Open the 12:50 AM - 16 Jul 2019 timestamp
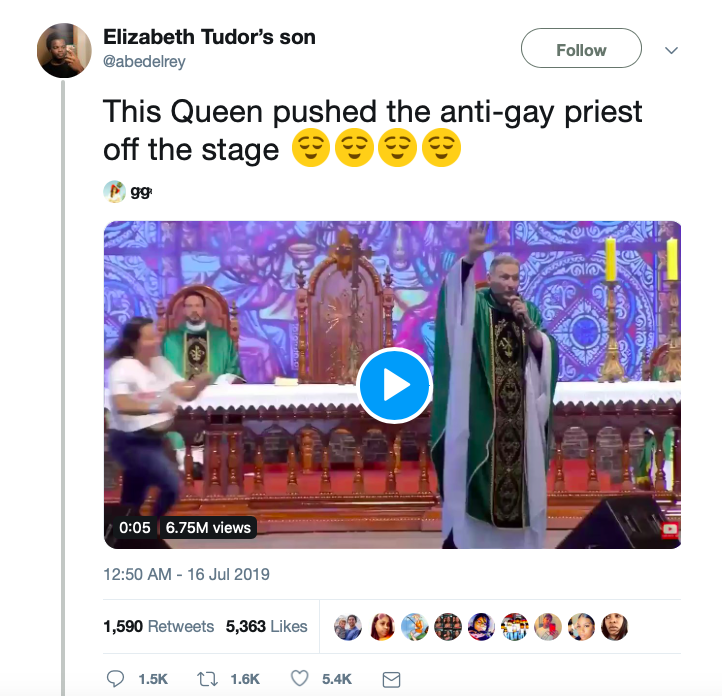 tap(186, 574)
